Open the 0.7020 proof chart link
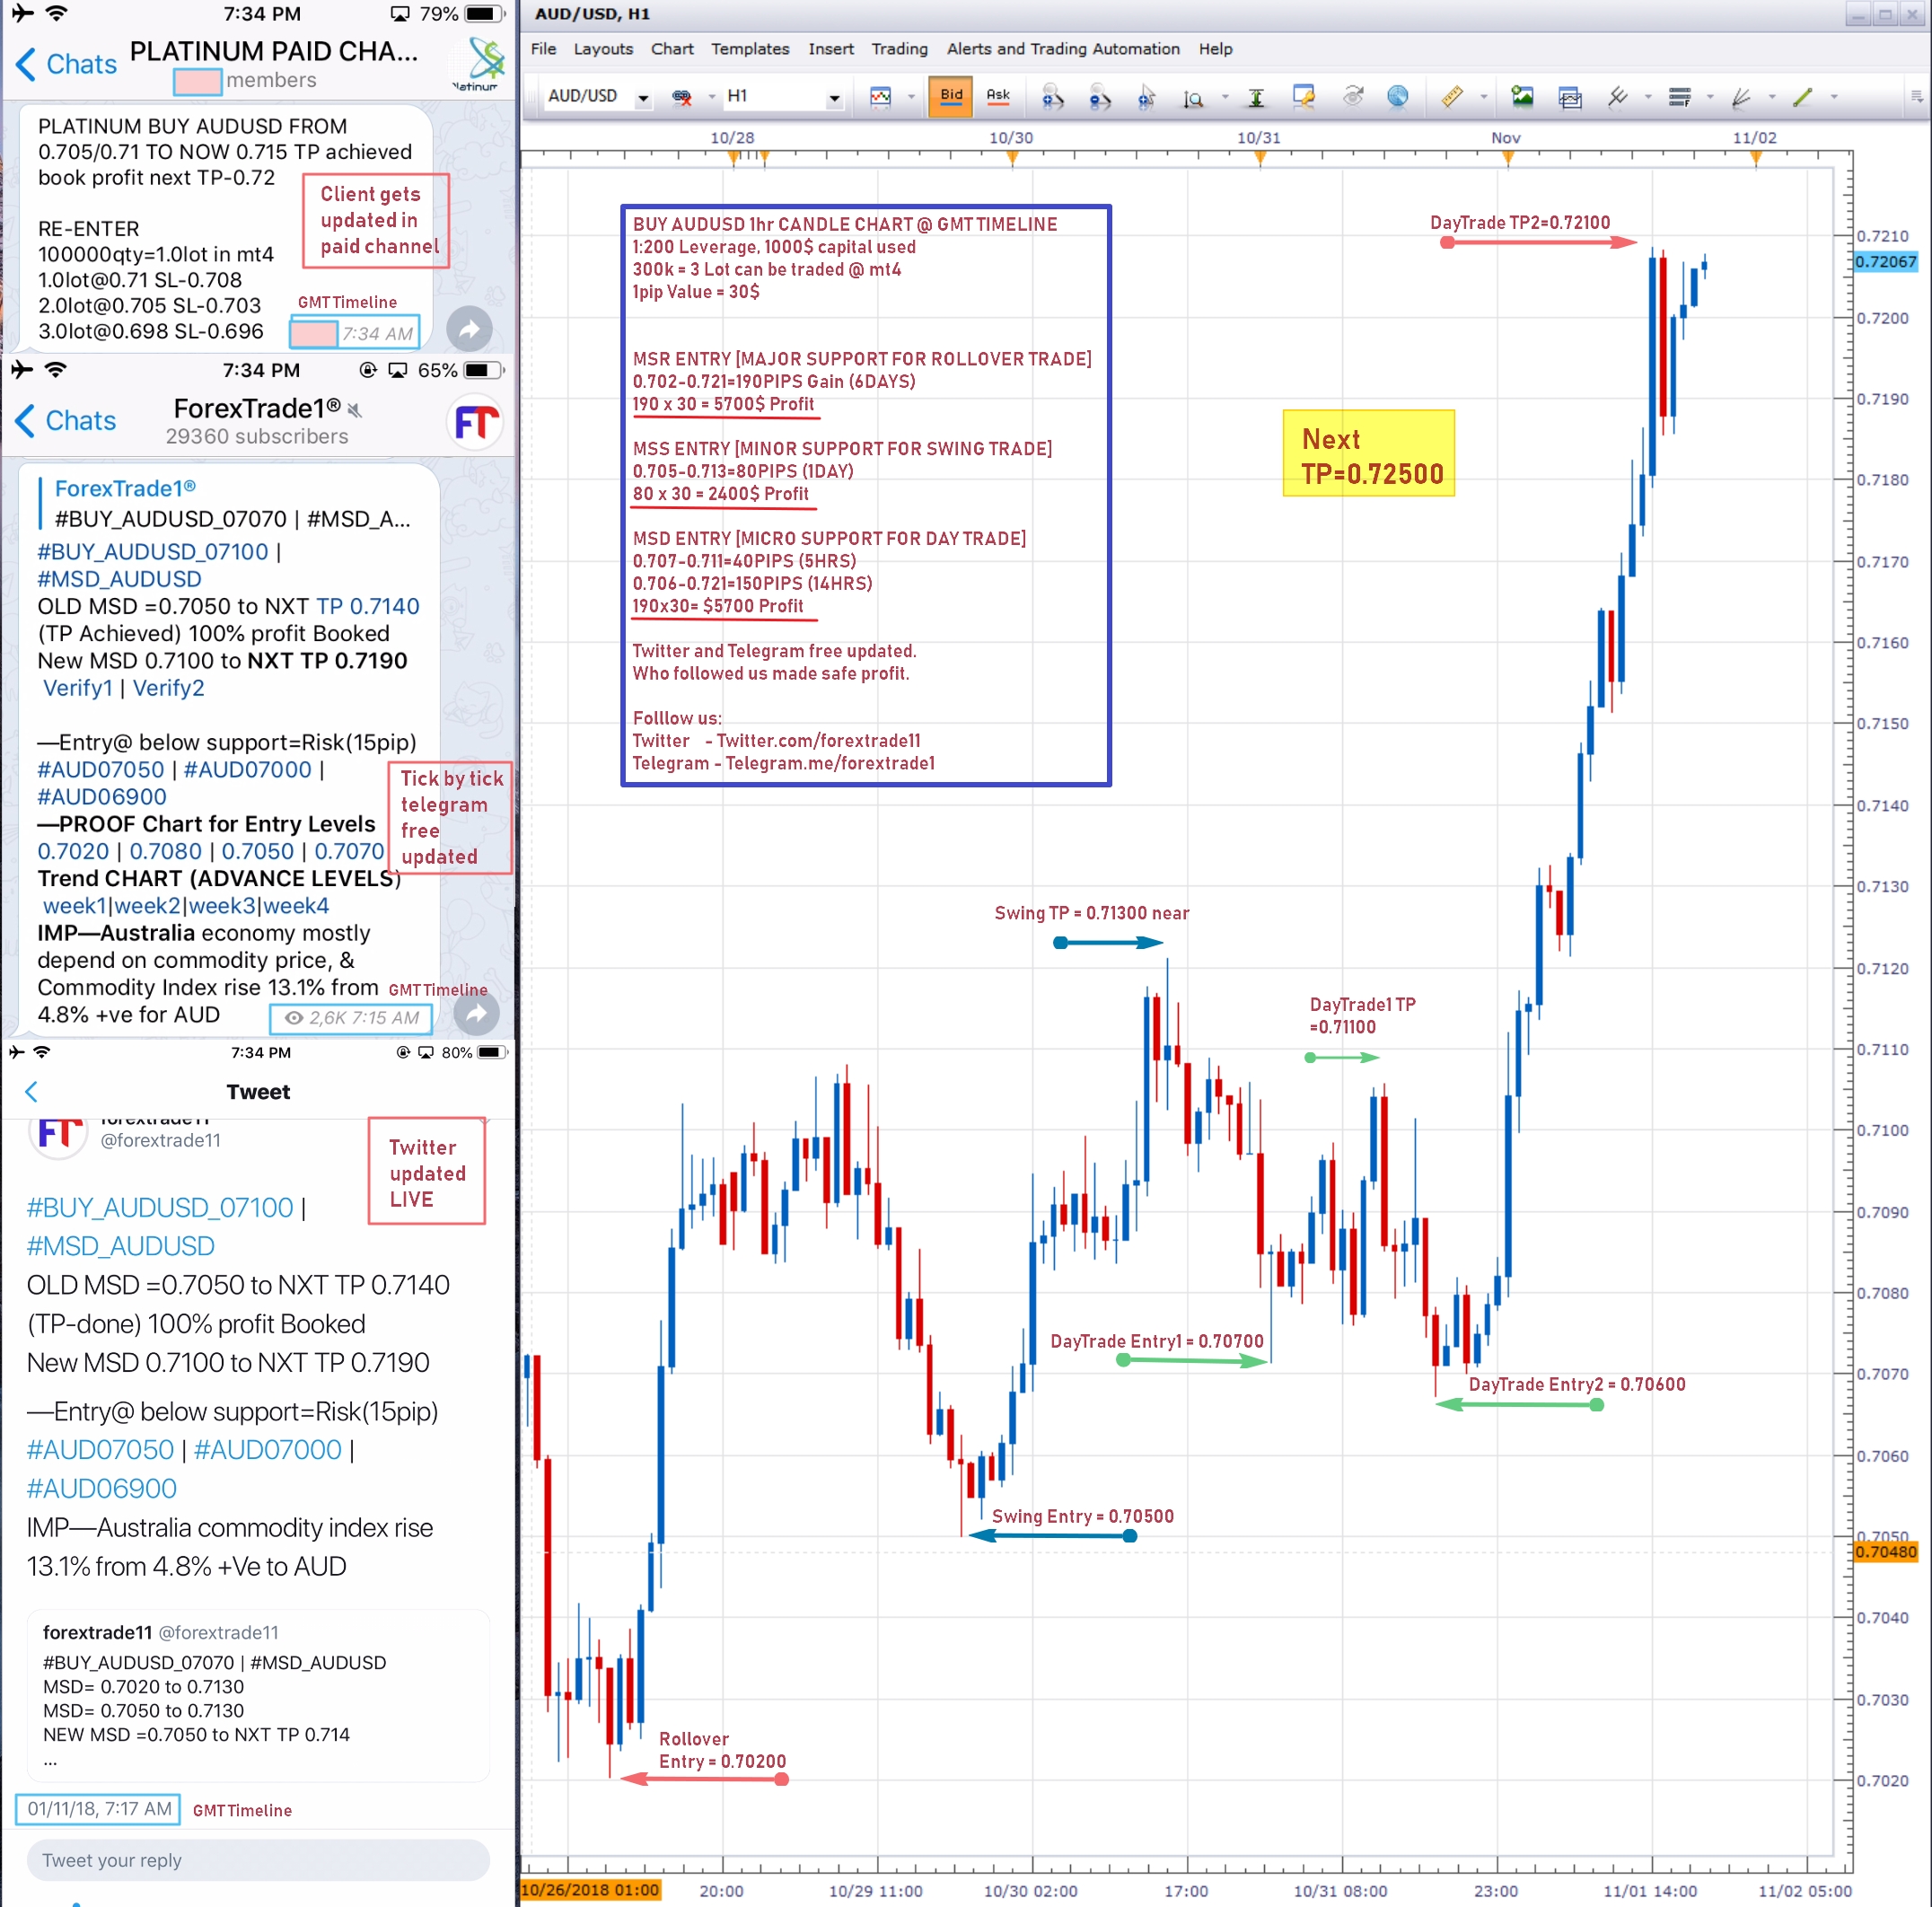 73,851
